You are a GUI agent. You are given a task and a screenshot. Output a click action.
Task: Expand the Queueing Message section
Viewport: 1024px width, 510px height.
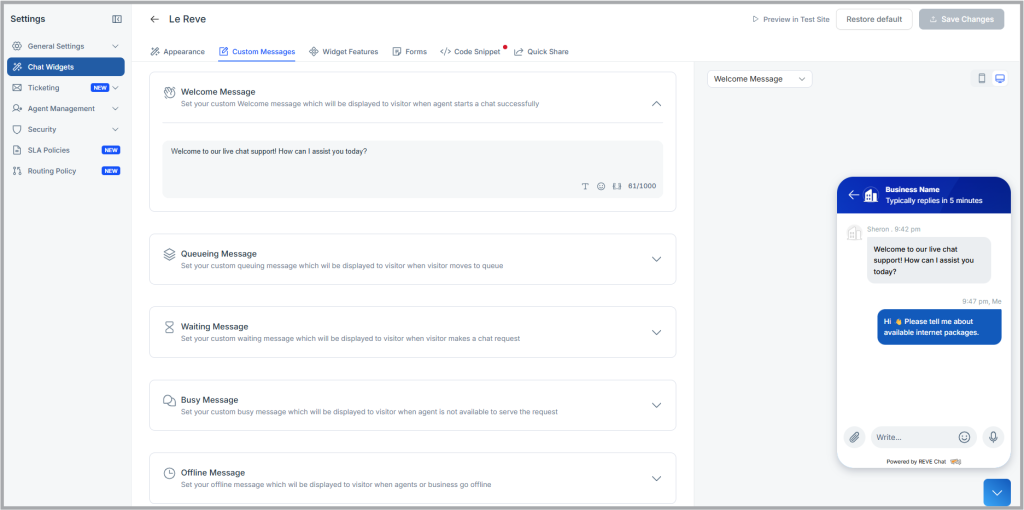[657, 259]
